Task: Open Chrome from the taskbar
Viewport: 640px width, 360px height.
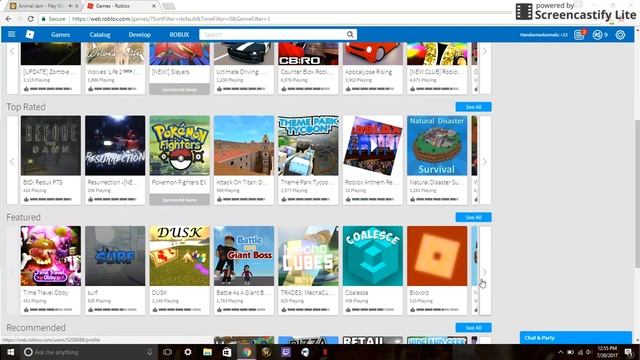Action: [x=247, y=352]
